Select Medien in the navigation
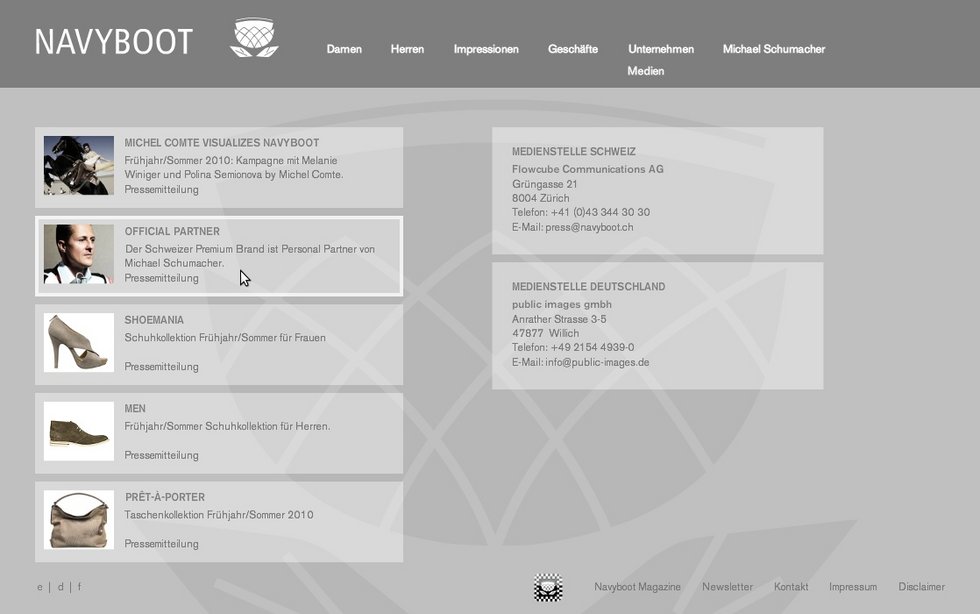980x614 pixels. (x=646, y=71)
